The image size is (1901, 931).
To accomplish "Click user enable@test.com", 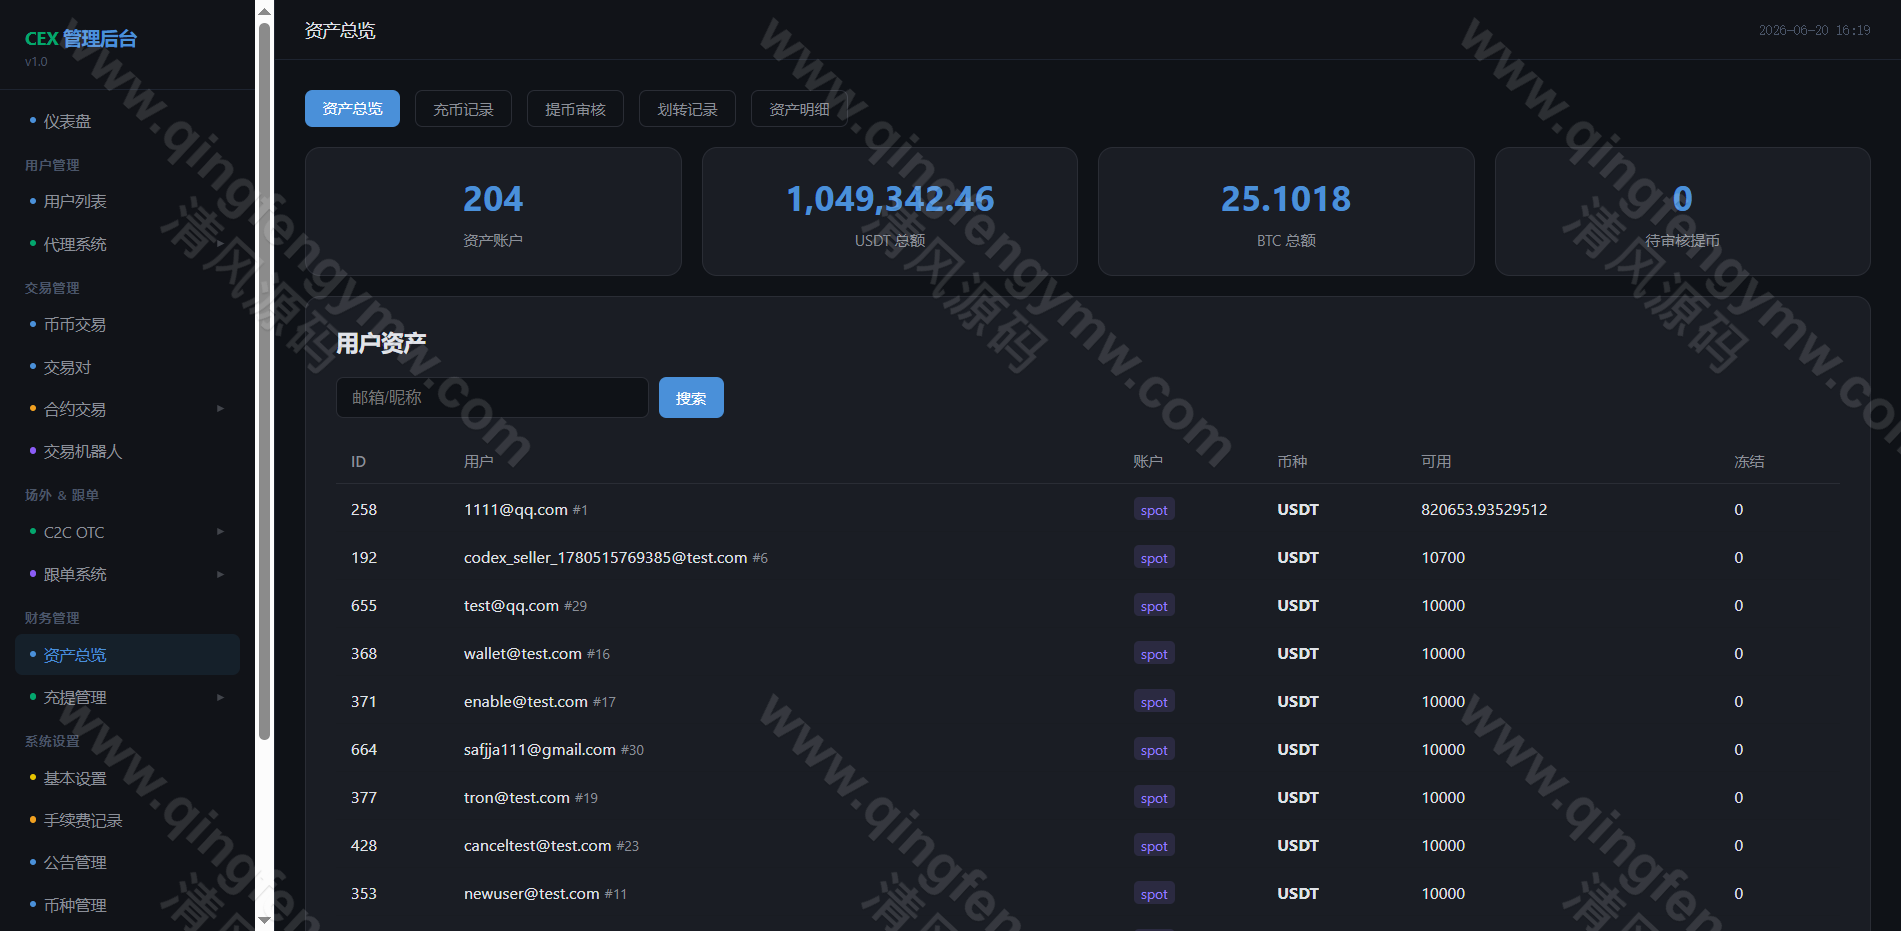I will pyautogui.click(x=526, y=702).
